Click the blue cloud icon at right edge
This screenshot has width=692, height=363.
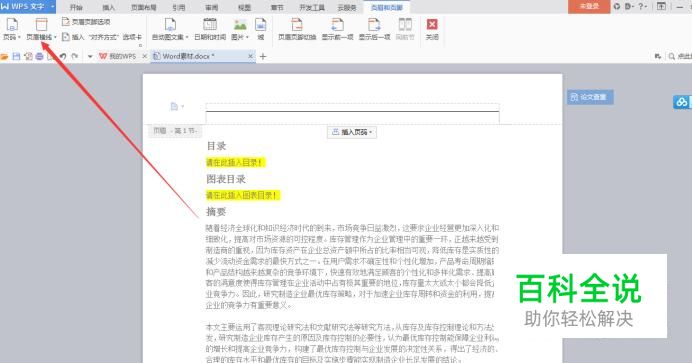[x=682, y=102]
